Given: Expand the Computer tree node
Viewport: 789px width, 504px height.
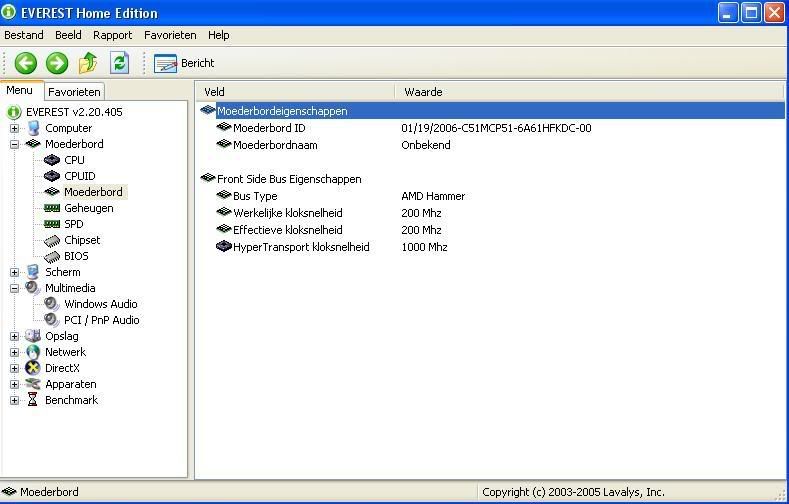Looking at the screenshot, I should pos(15,128).
